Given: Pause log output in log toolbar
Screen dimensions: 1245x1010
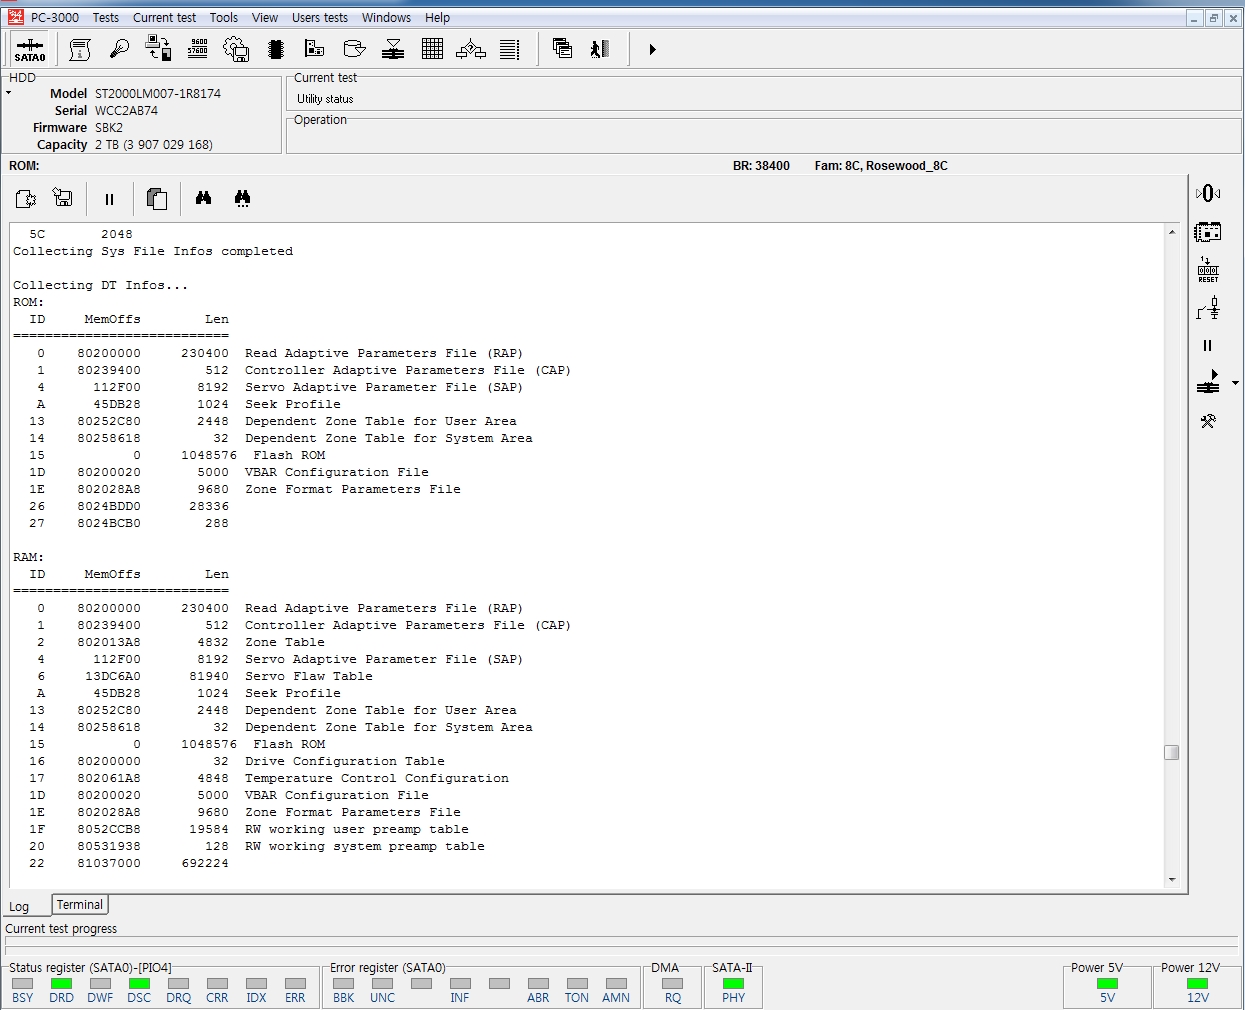Looking at the screenshot, I should click(109, 199).
